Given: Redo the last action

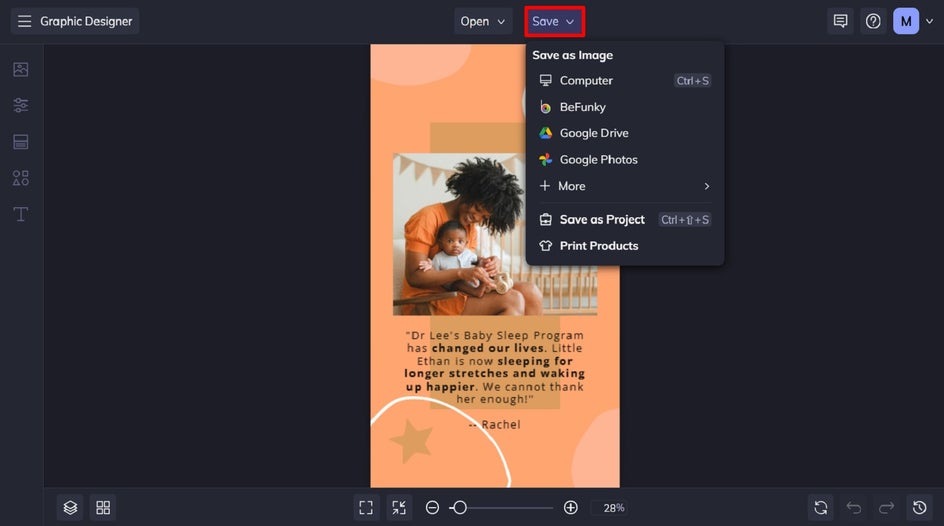Looking at the screenshot, I should click(x=886, y=507).
